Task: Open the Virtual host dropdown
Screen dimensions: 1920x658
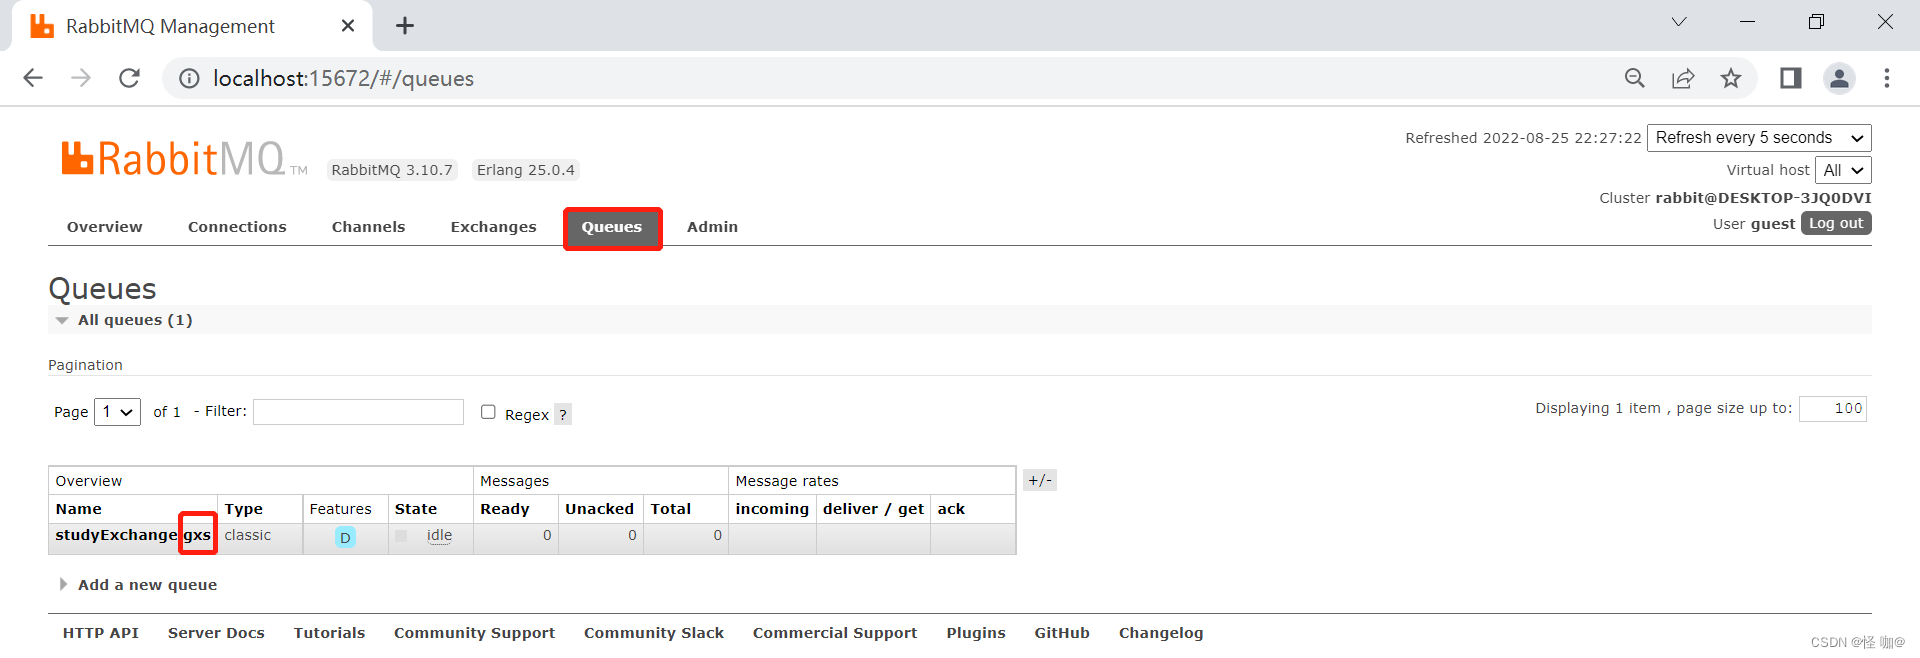Action: [1842, 170]
